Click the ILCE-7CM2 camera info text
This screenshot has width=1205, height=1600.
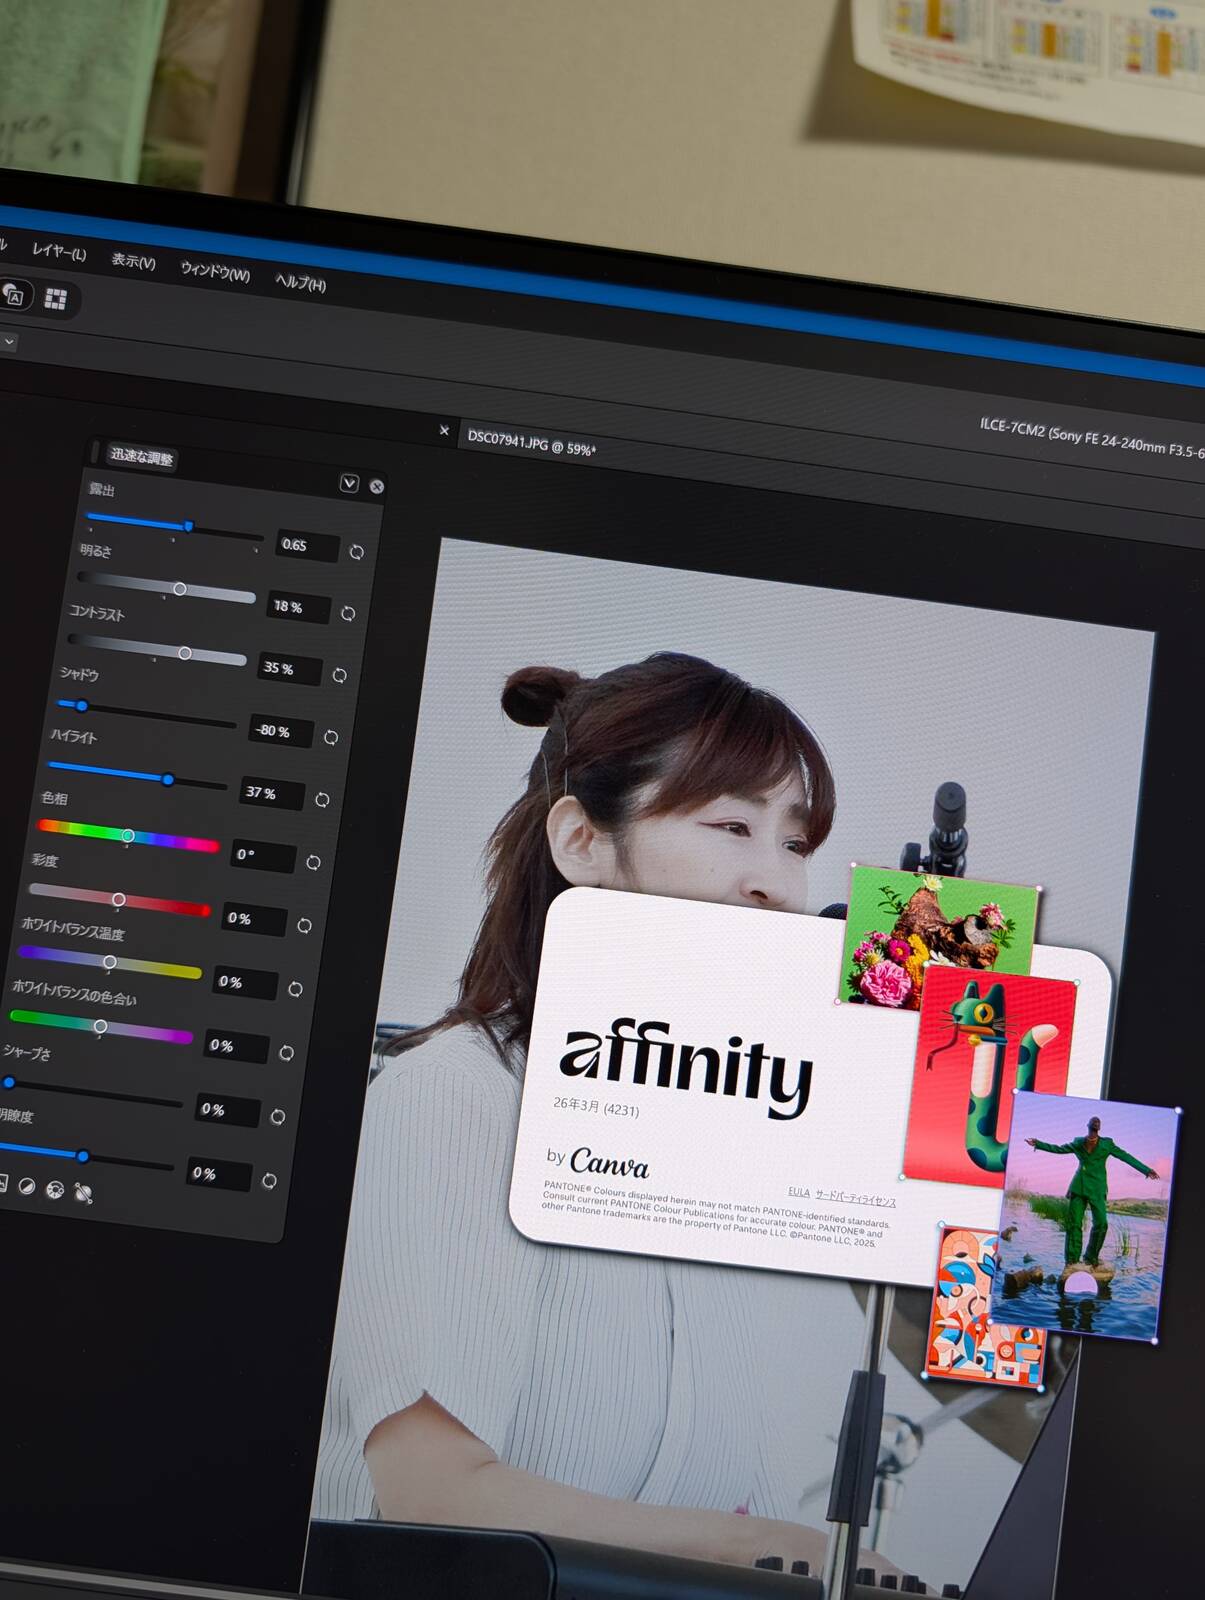(1092, 440)
